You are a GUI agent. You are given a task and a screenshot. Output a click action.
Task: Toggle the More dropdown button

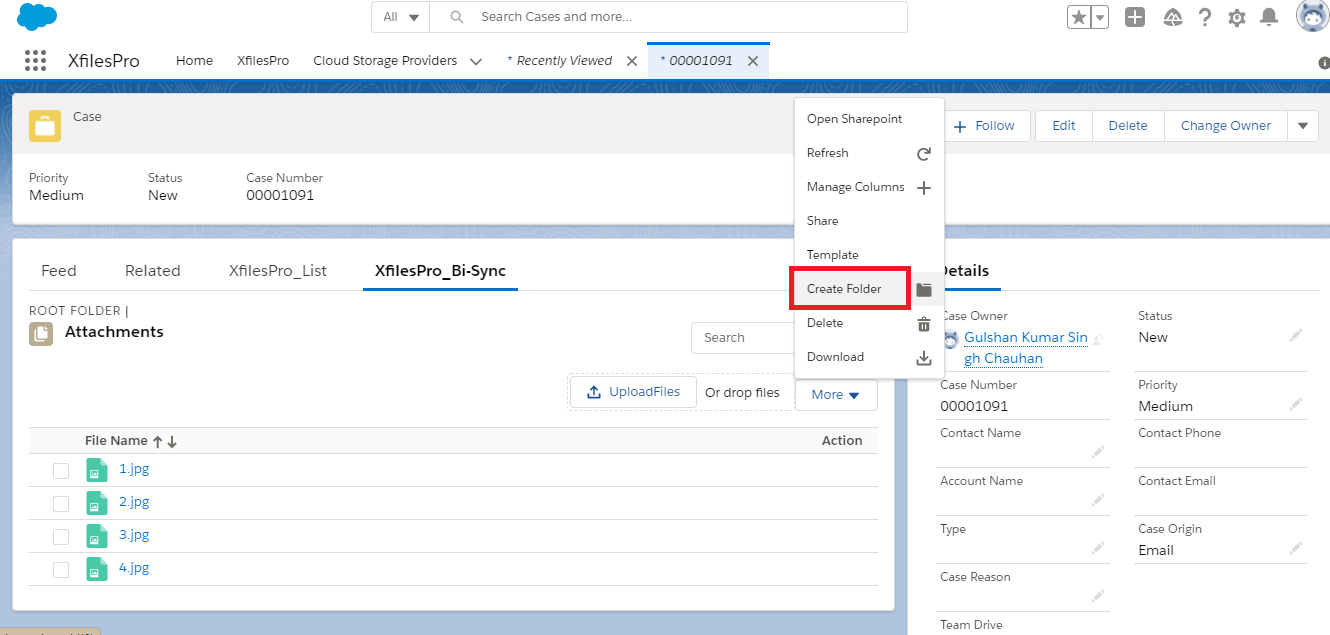click(x=836, y=395)
